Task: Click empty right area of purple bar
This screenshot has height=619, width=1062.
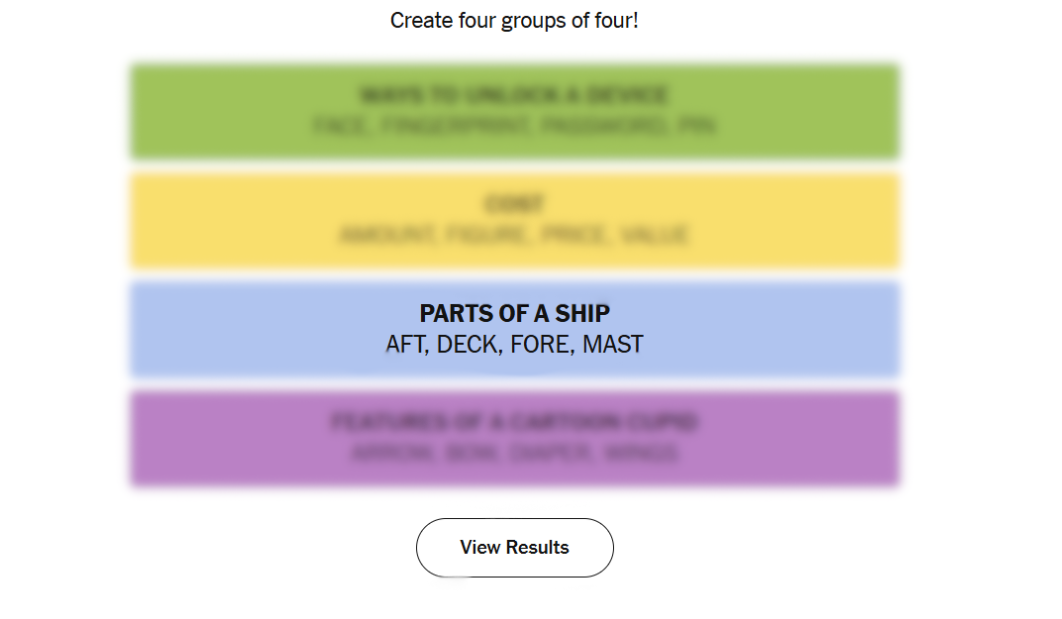Action: pos(820,438)
